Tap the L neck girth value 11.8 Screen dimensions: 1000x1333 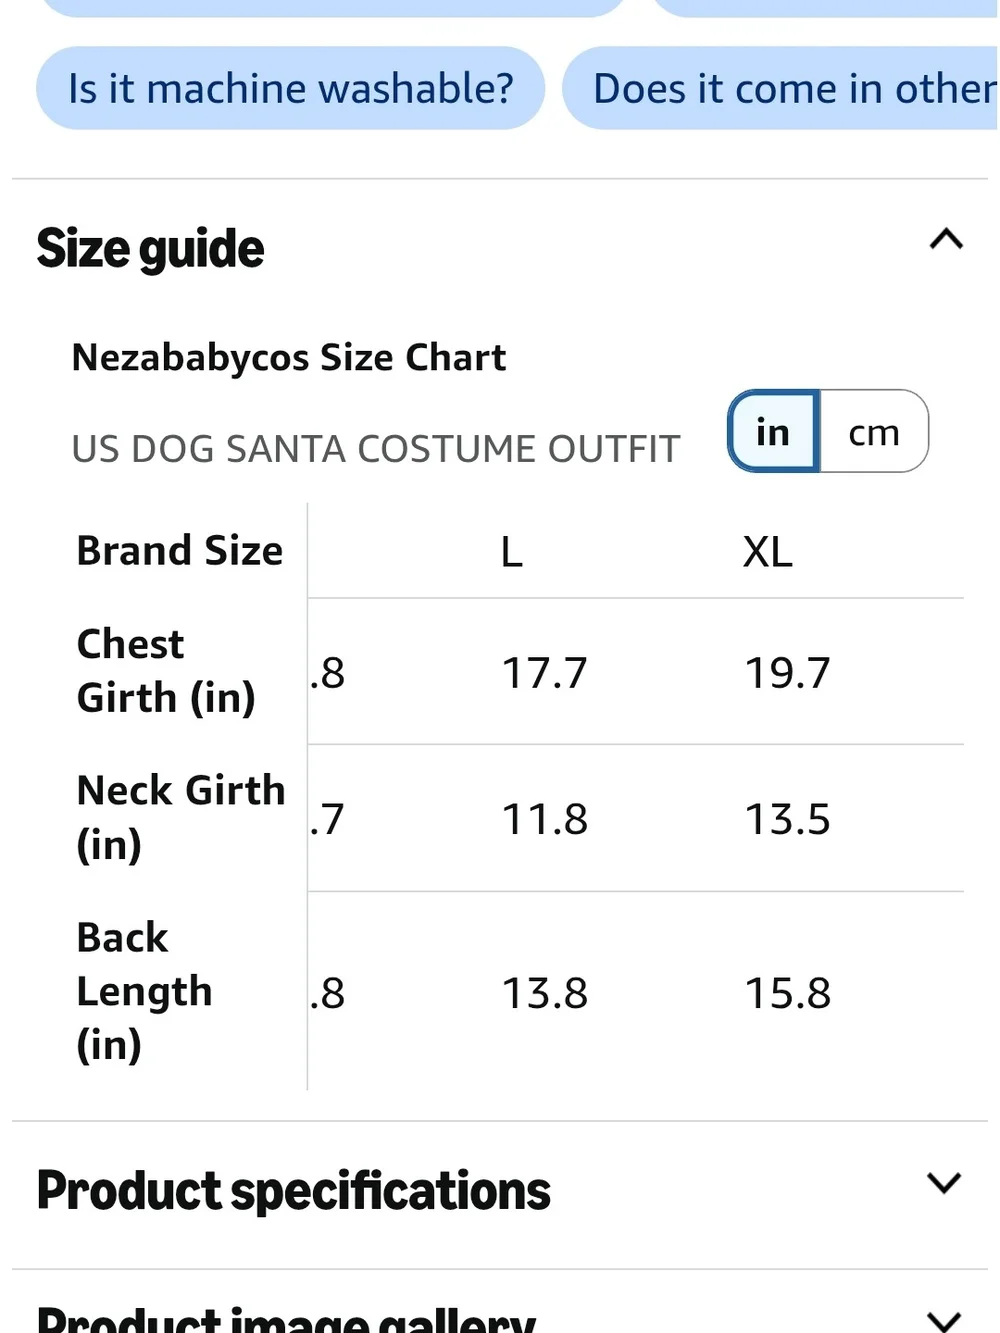(x=545, y=819)
